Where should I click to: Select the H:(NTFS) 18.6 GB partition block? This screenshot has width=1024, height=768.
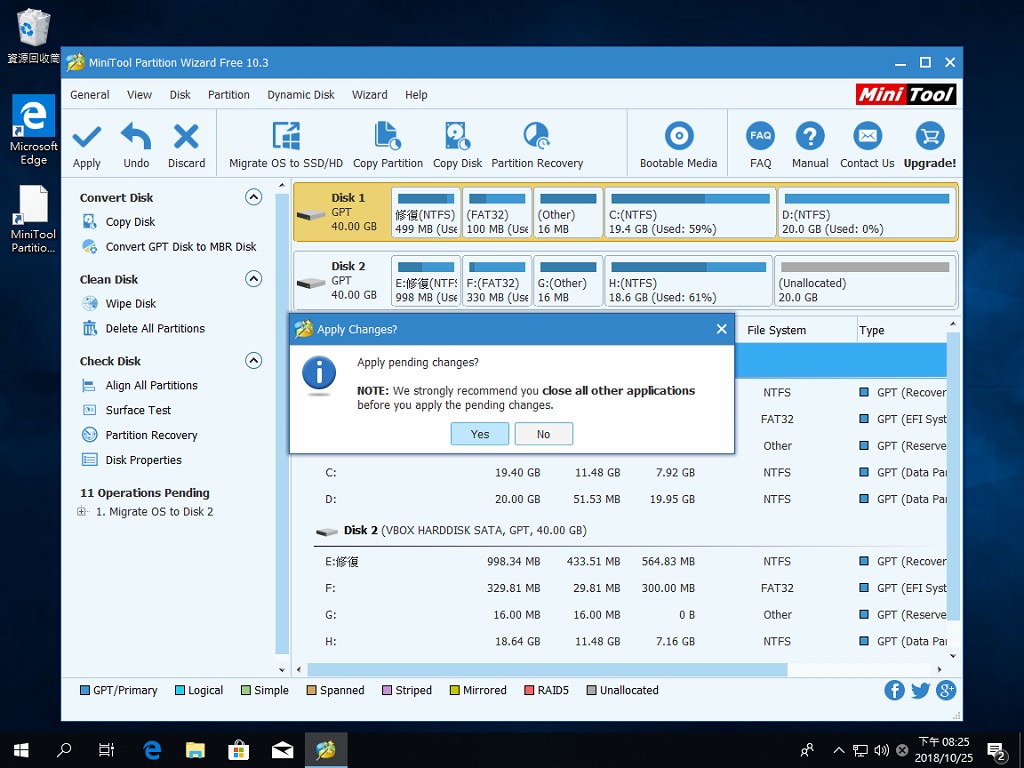pos(688,281)
